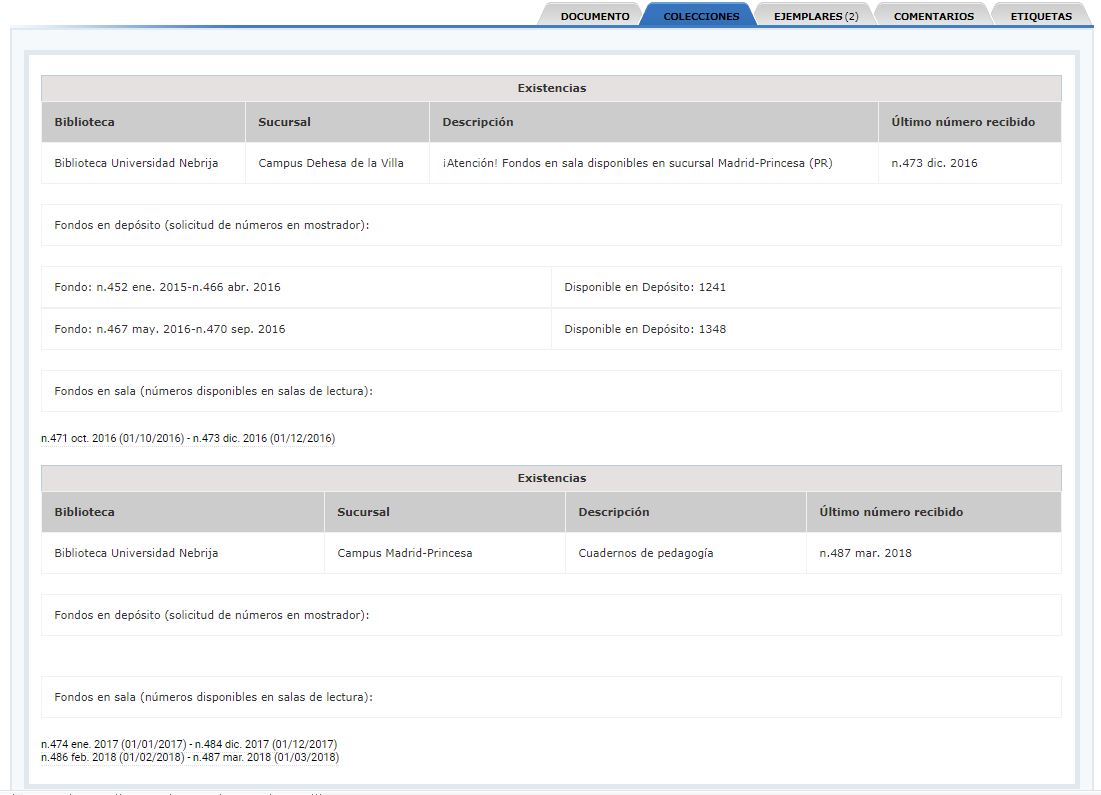Select the Fondo n.467 may. 2016 row
1101x795 pixels.
170,329
